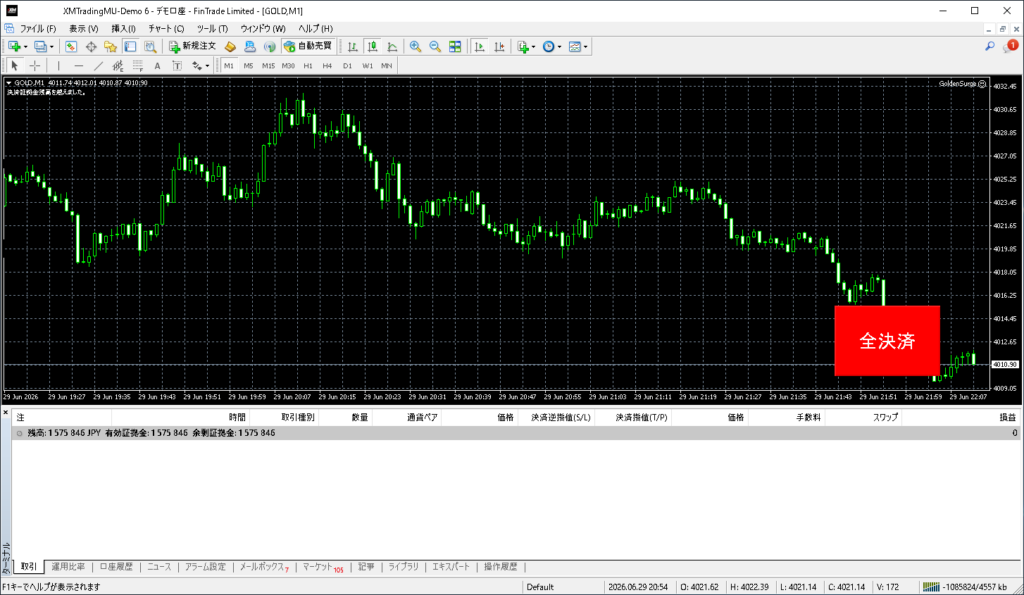Image resolution: width=1024 pixels, height=595 pixels.
Task: Open the Profiles icon
Action: pyautogui.click(x=40, y=46)
